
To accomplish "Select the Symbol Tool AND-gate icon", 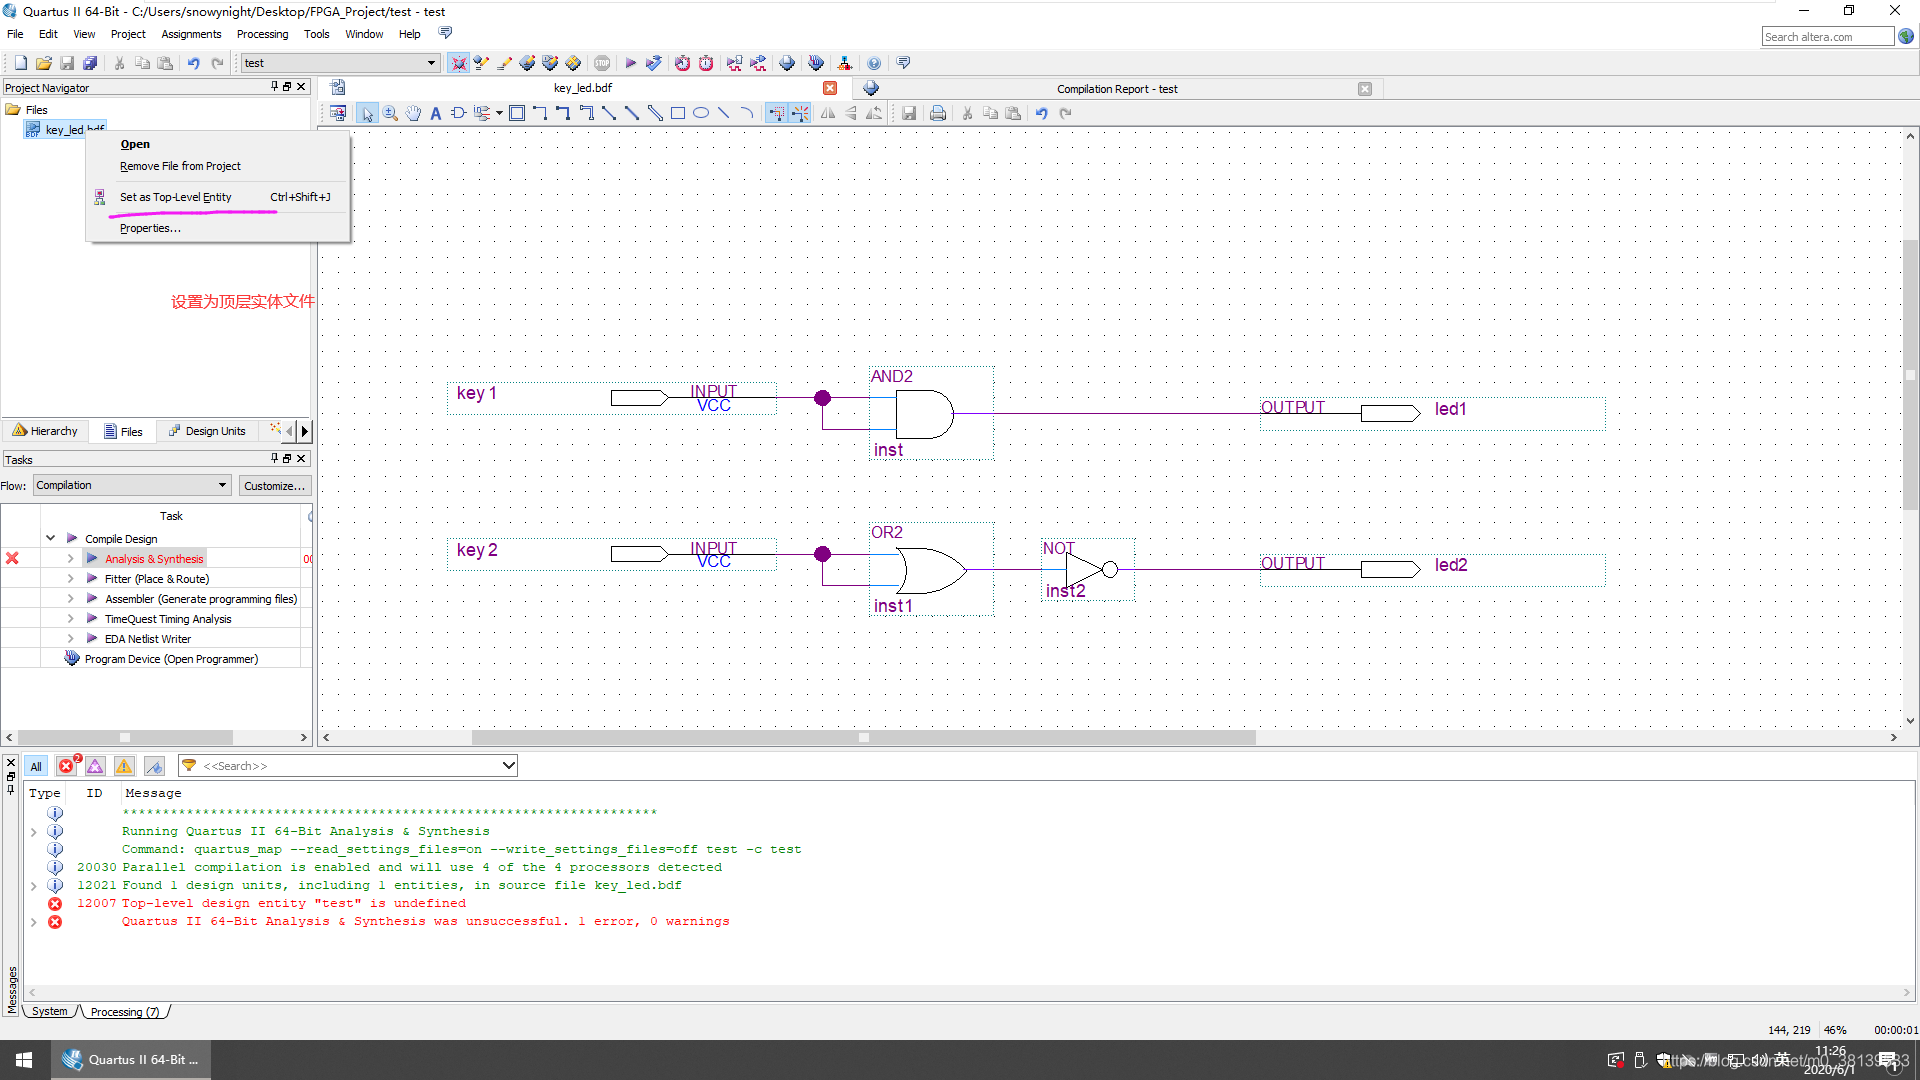I will (x=458, y=113).
